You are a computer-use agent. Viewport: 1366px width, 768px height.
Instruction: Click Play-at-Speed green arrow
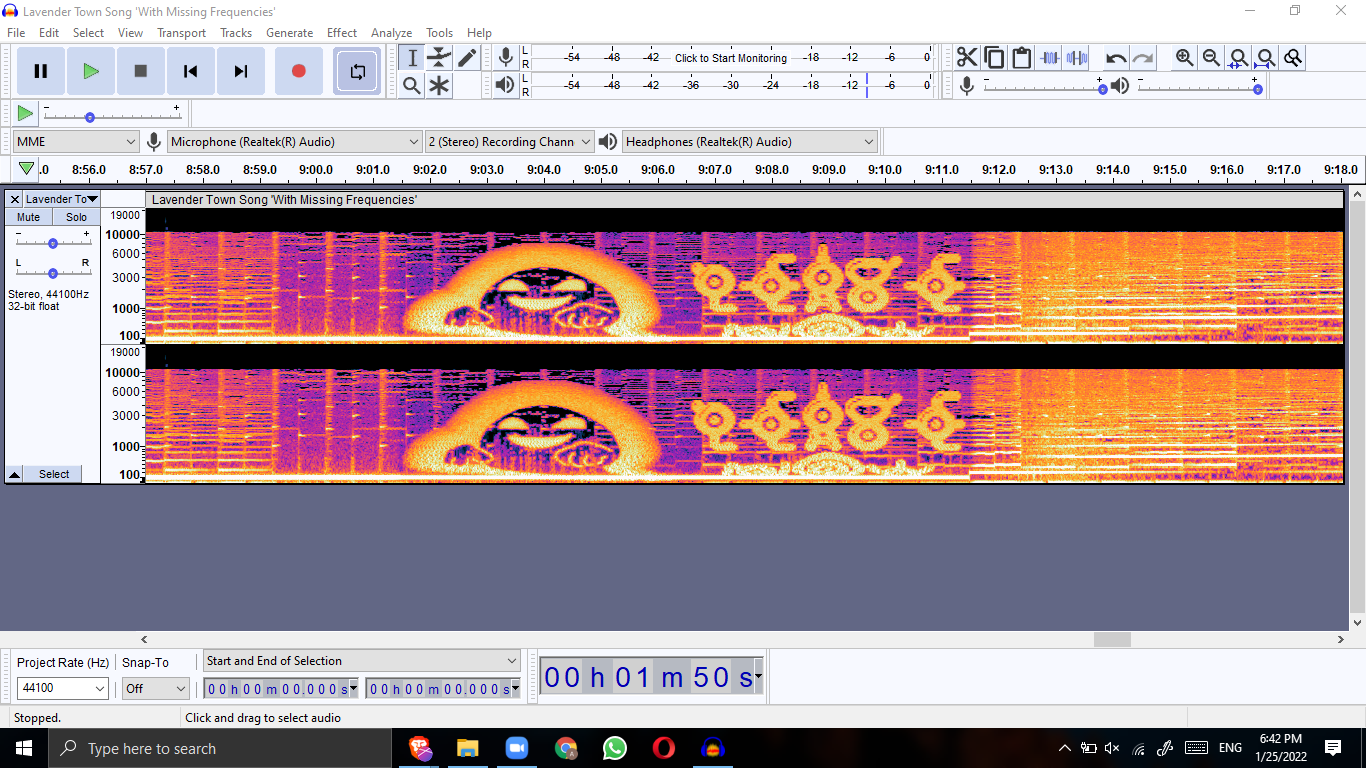(25, 113)
